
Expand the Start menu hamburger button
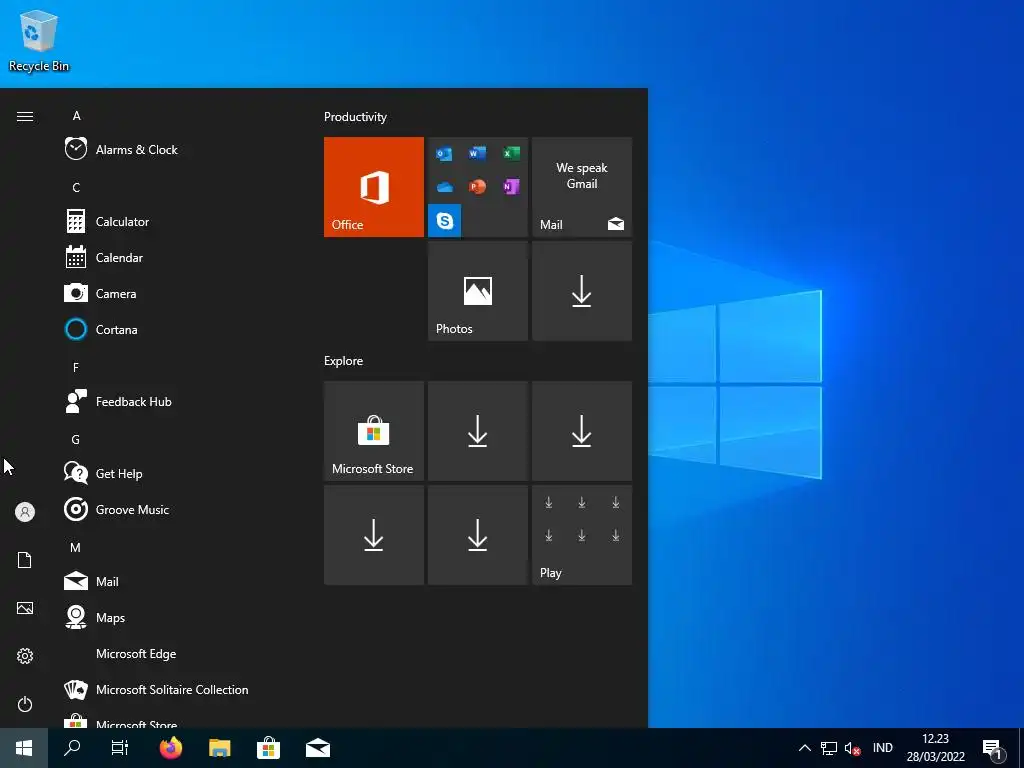(25, 116)
